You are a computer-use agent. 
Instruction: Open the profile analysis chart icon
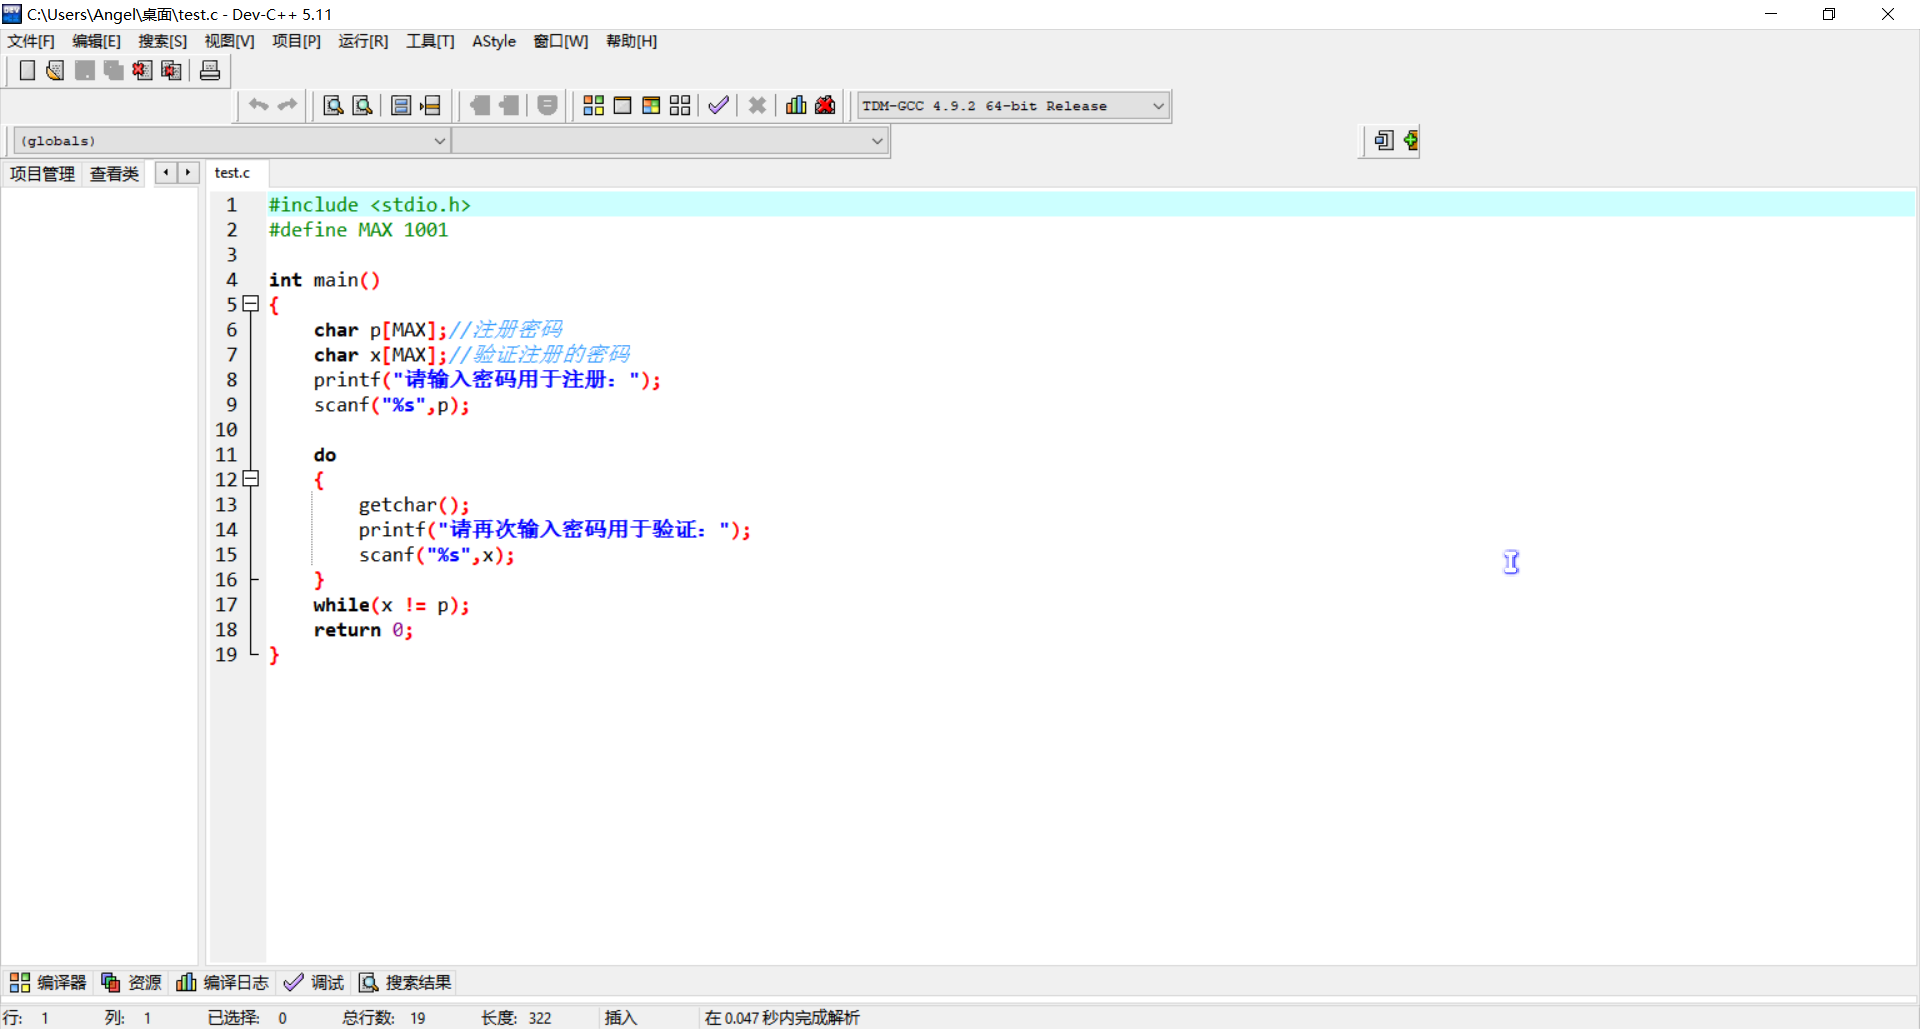796,105
